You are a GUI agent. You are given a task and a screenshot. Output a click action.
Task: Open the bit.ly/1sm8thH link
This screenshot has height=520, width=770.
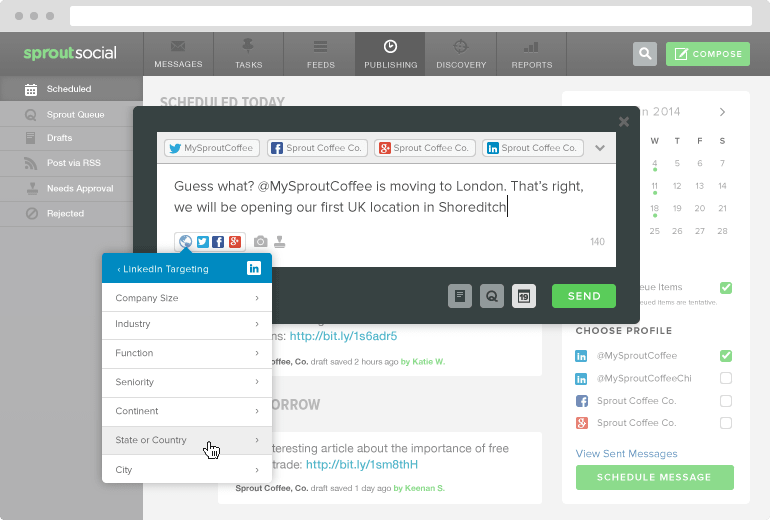(x=362, y=465)
